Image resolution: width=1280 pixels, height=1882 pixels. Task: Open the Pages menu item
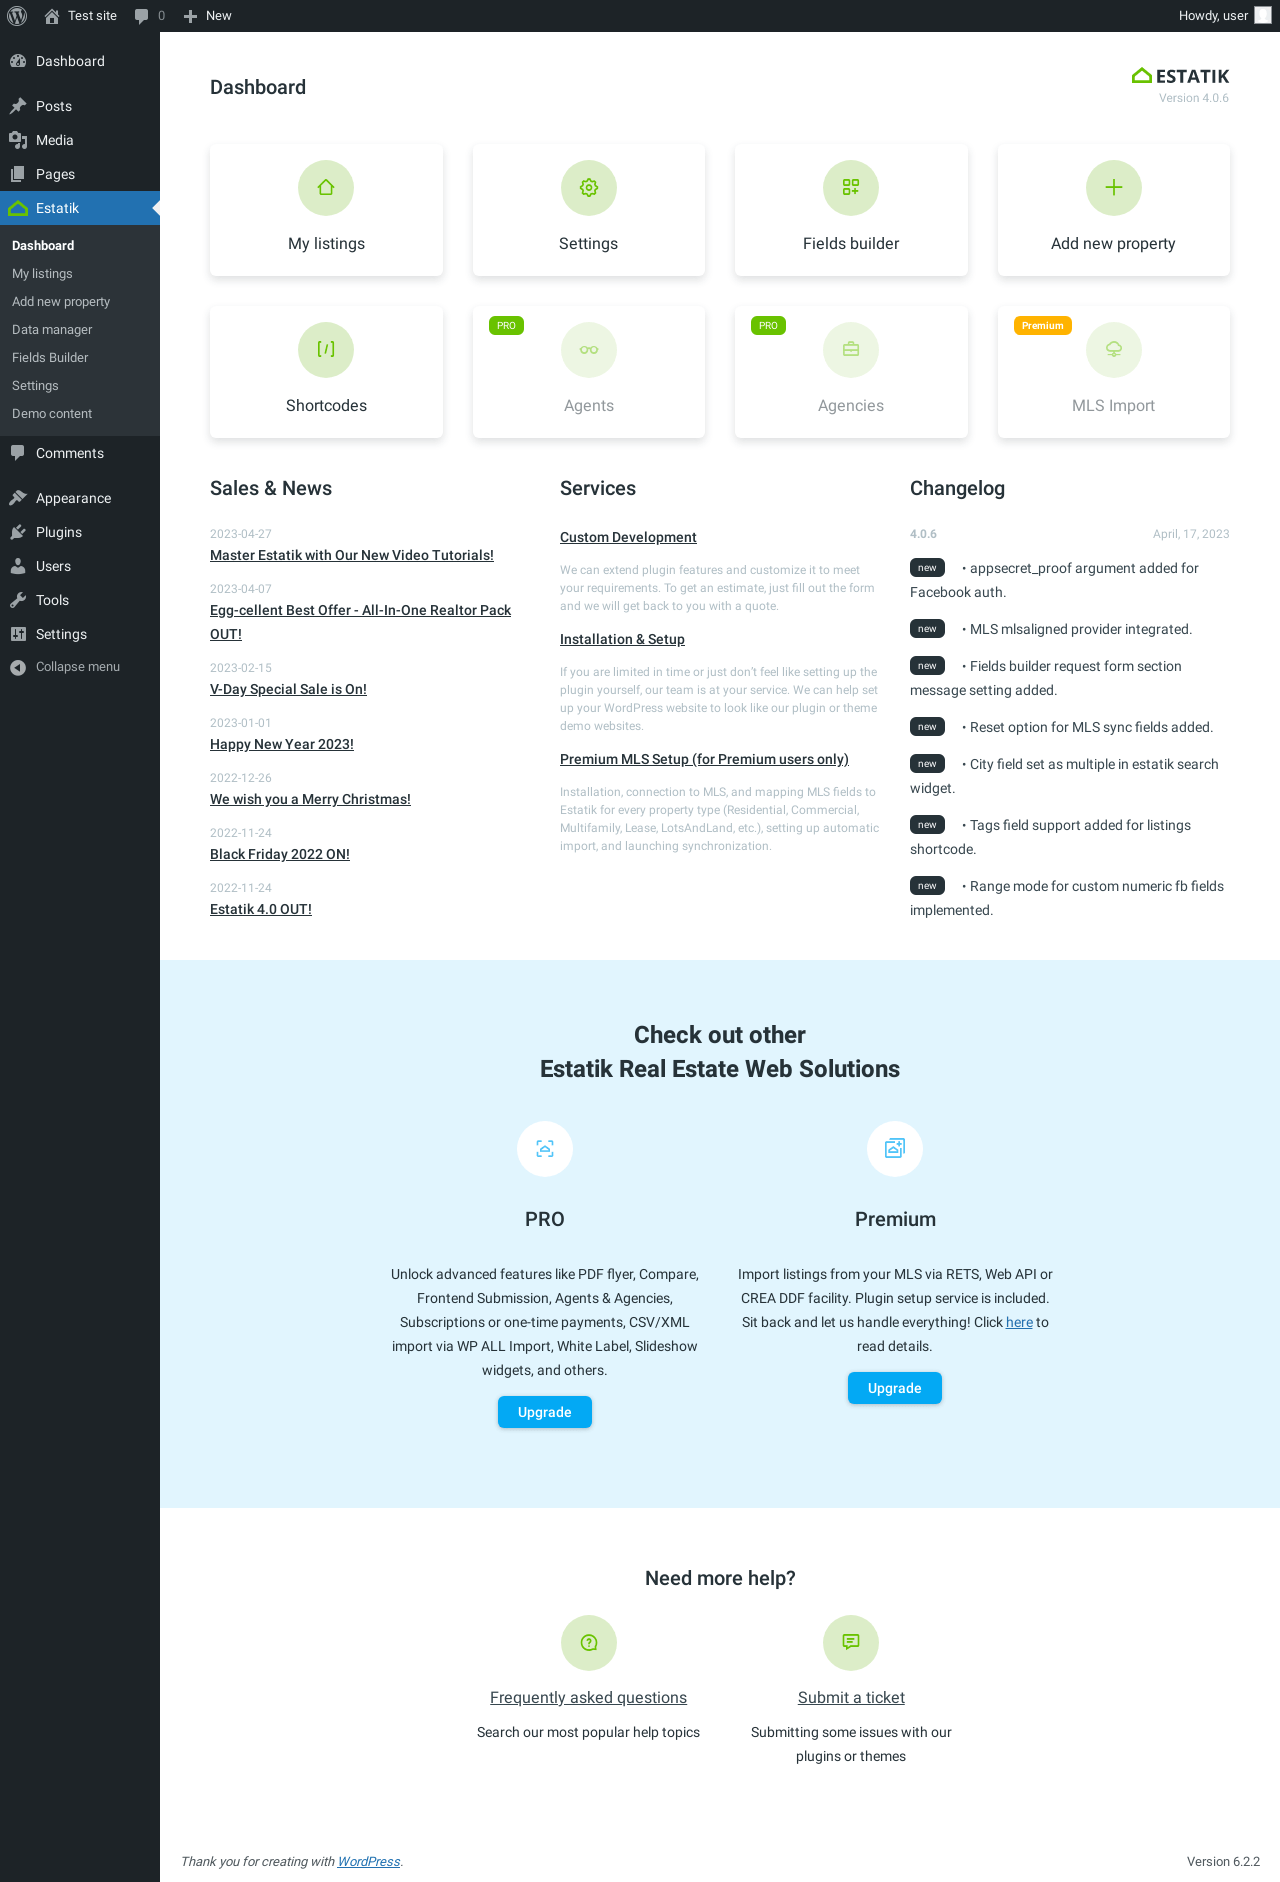80,174
